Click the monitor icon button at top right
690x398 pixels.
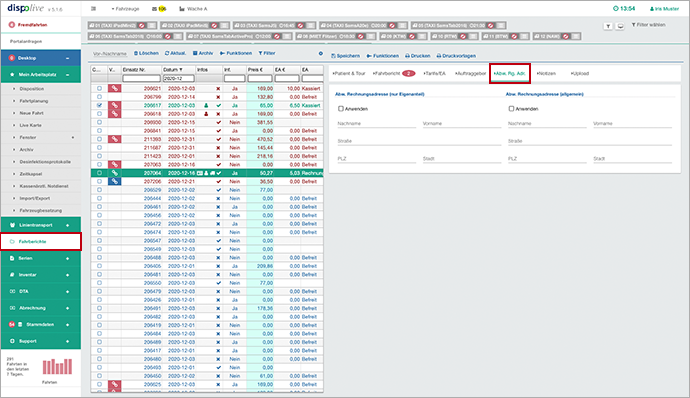click(620, 26)
